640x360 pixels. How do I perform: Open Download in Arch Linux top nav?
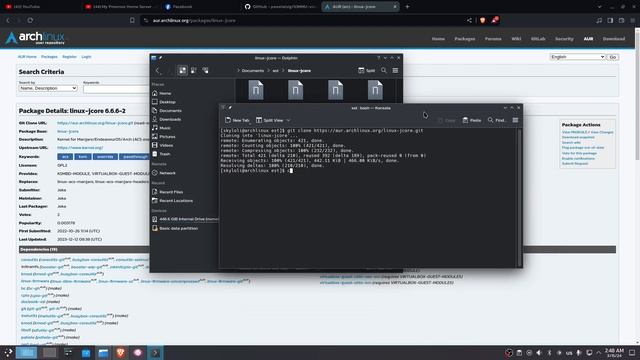614,39
